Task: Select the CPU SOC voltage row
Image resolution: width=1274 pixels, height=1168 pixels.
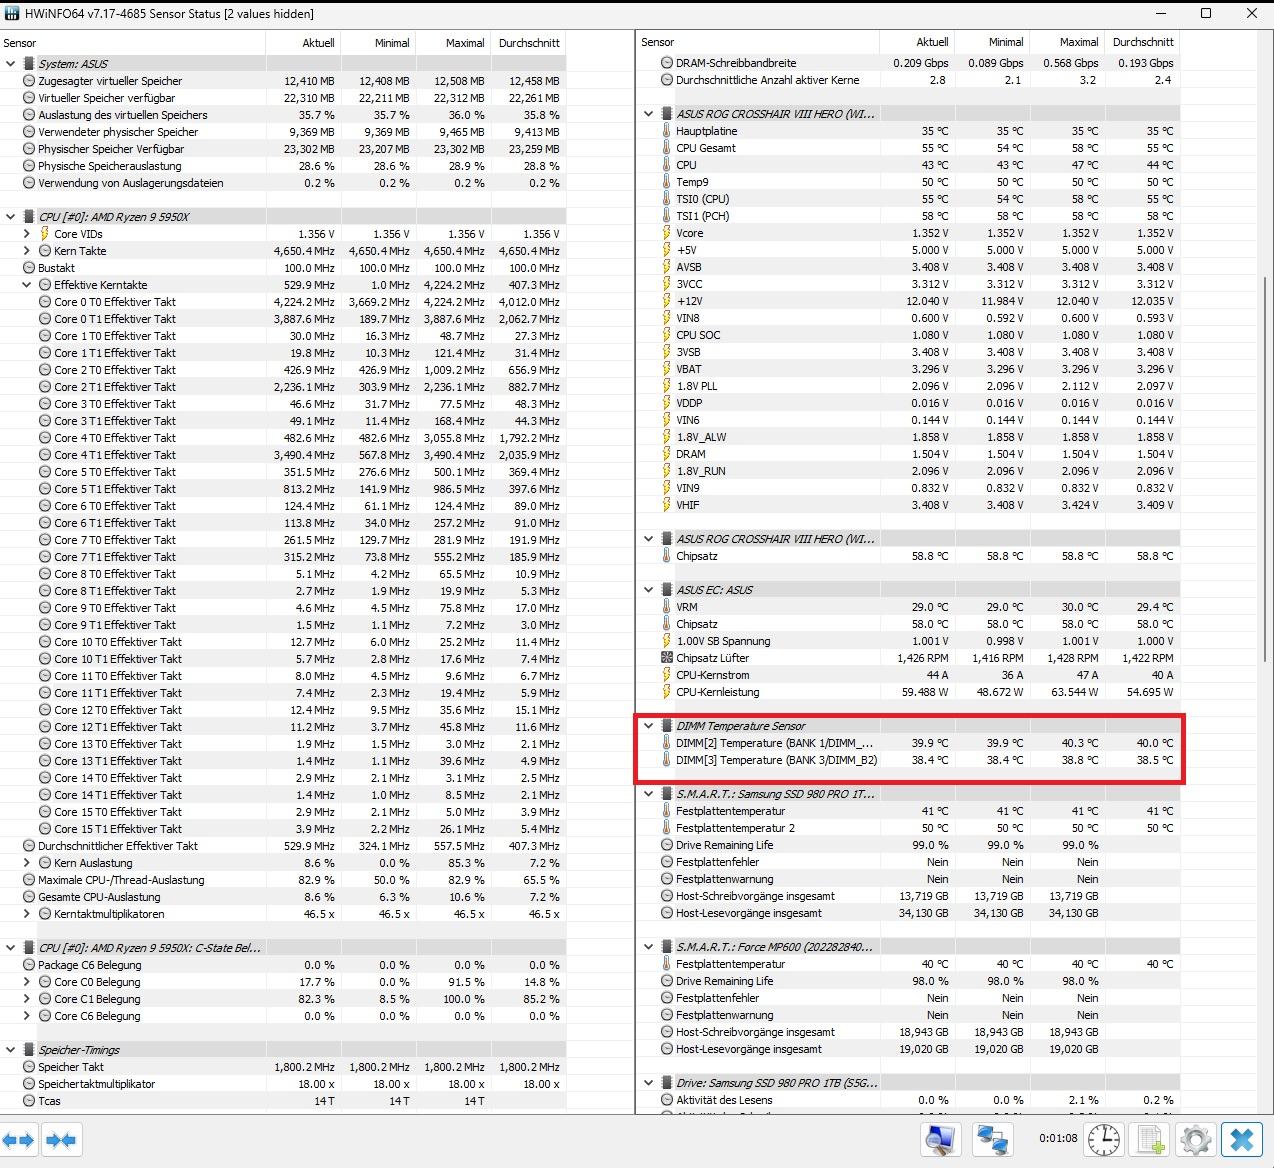Action: point(908,335)
